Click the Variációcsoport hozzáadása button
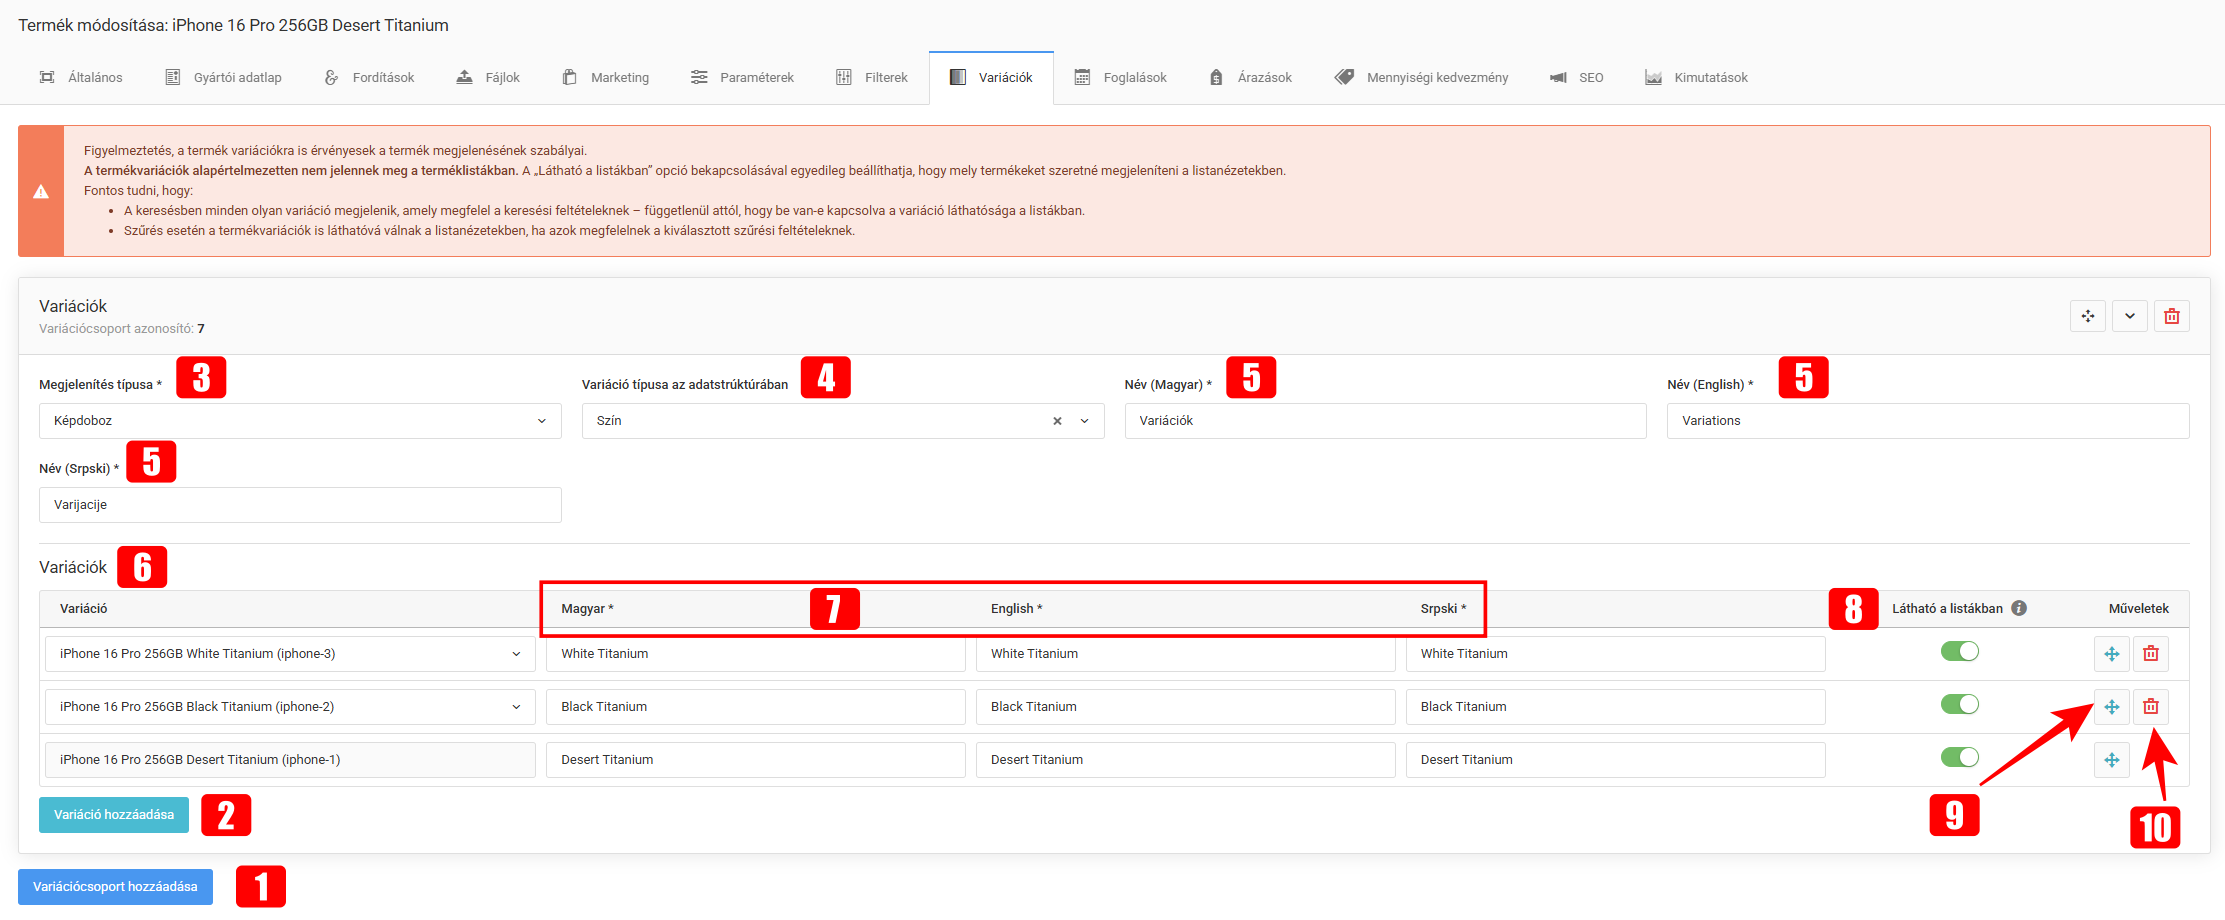This screenshot has height=920, width=2225. 115,887
